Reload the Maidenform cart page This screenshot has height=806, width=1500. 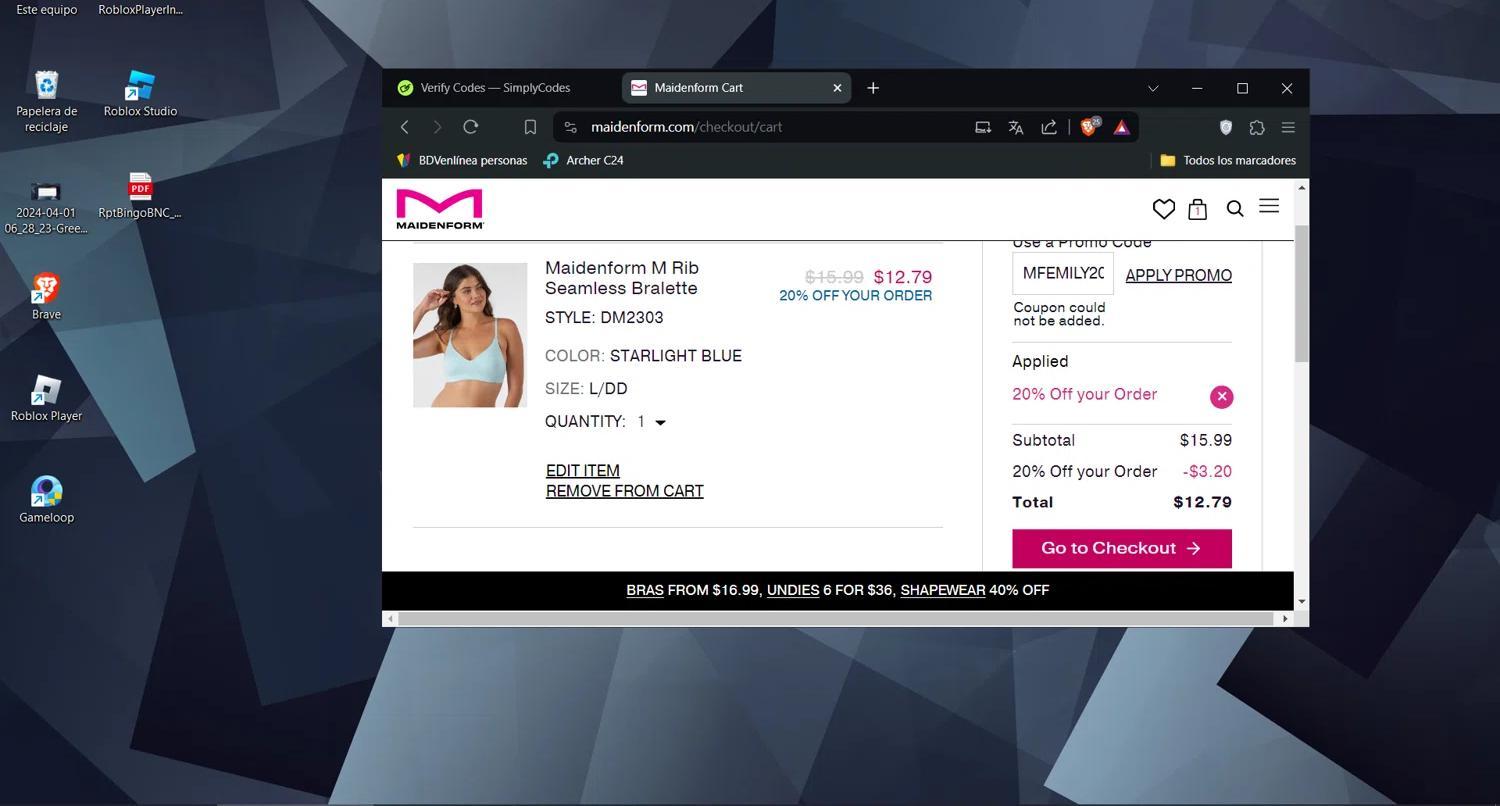[471, 127]
